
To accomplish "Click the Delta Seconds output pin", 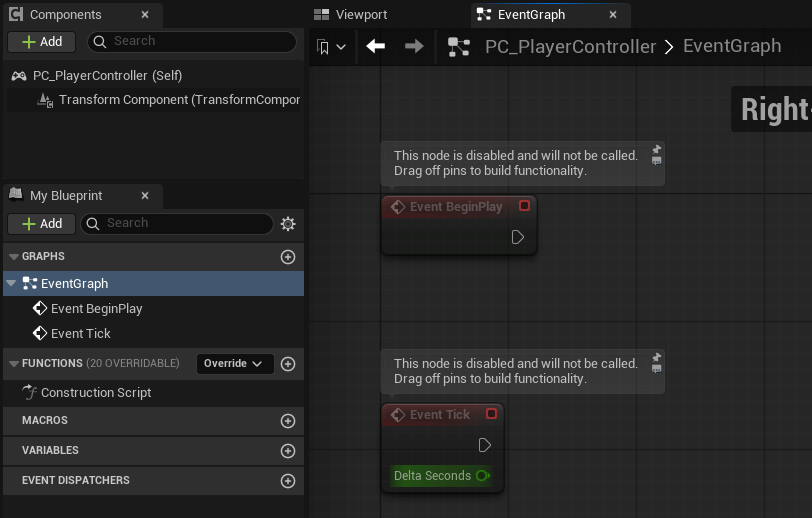I will tap(483, 476).
